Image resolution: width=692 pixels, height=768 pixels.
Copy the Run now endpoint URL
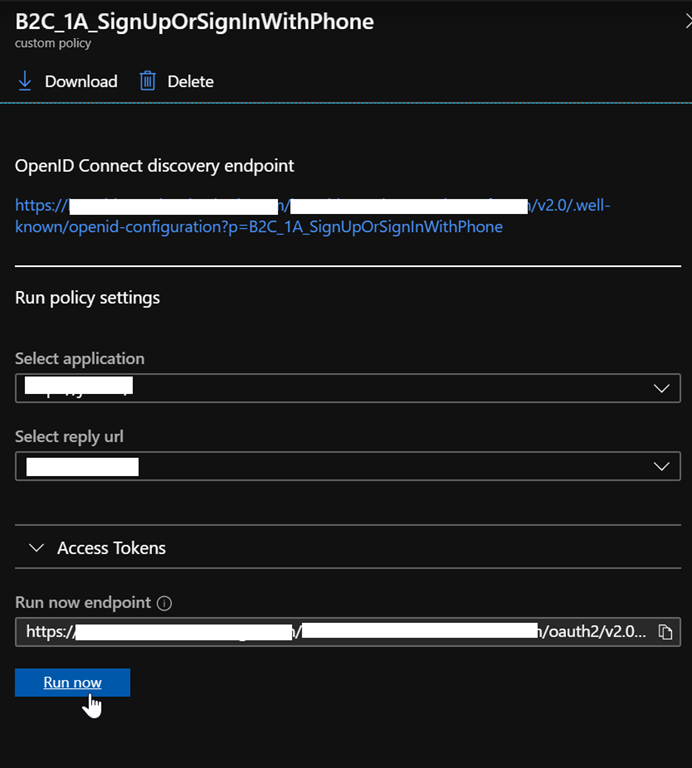point(665,632)
